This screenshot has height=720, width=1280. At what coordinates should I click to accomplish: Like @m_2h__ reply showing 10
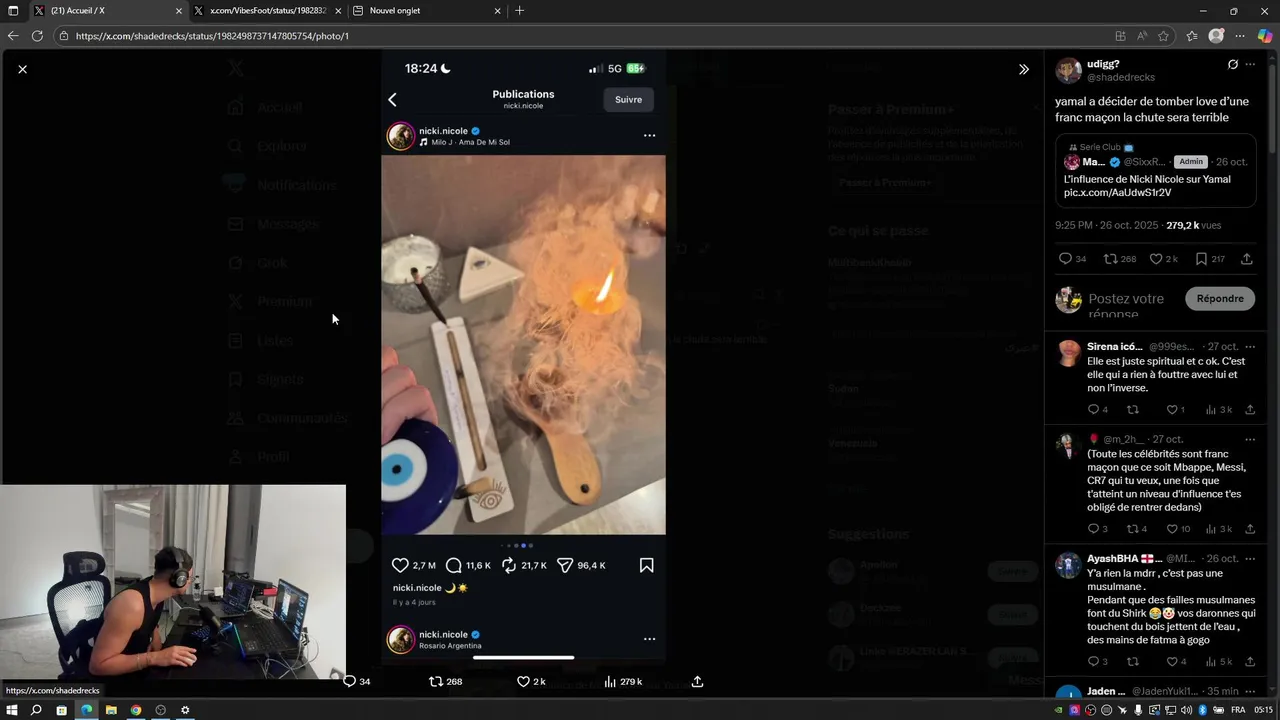[1178, 528]
